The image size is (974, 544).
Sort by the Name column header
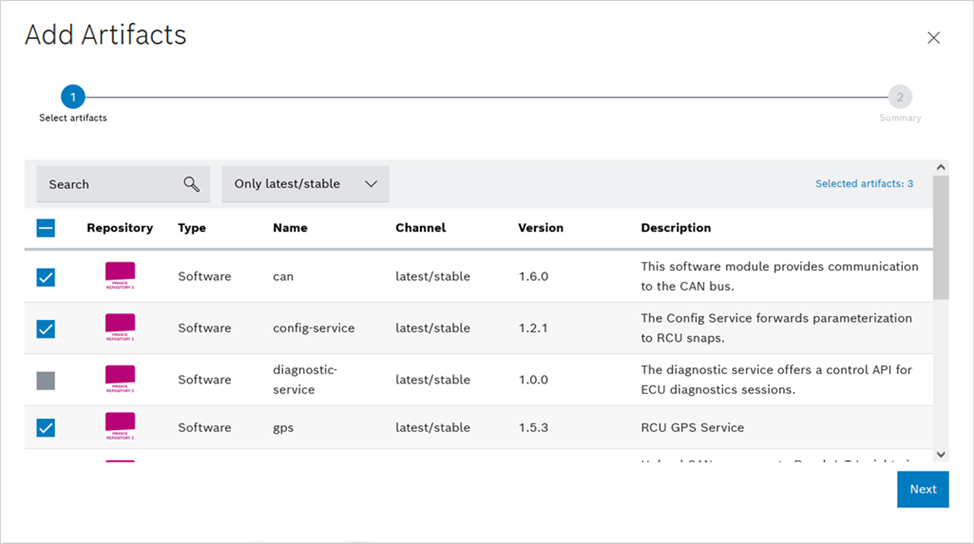(x=290, y=228)
